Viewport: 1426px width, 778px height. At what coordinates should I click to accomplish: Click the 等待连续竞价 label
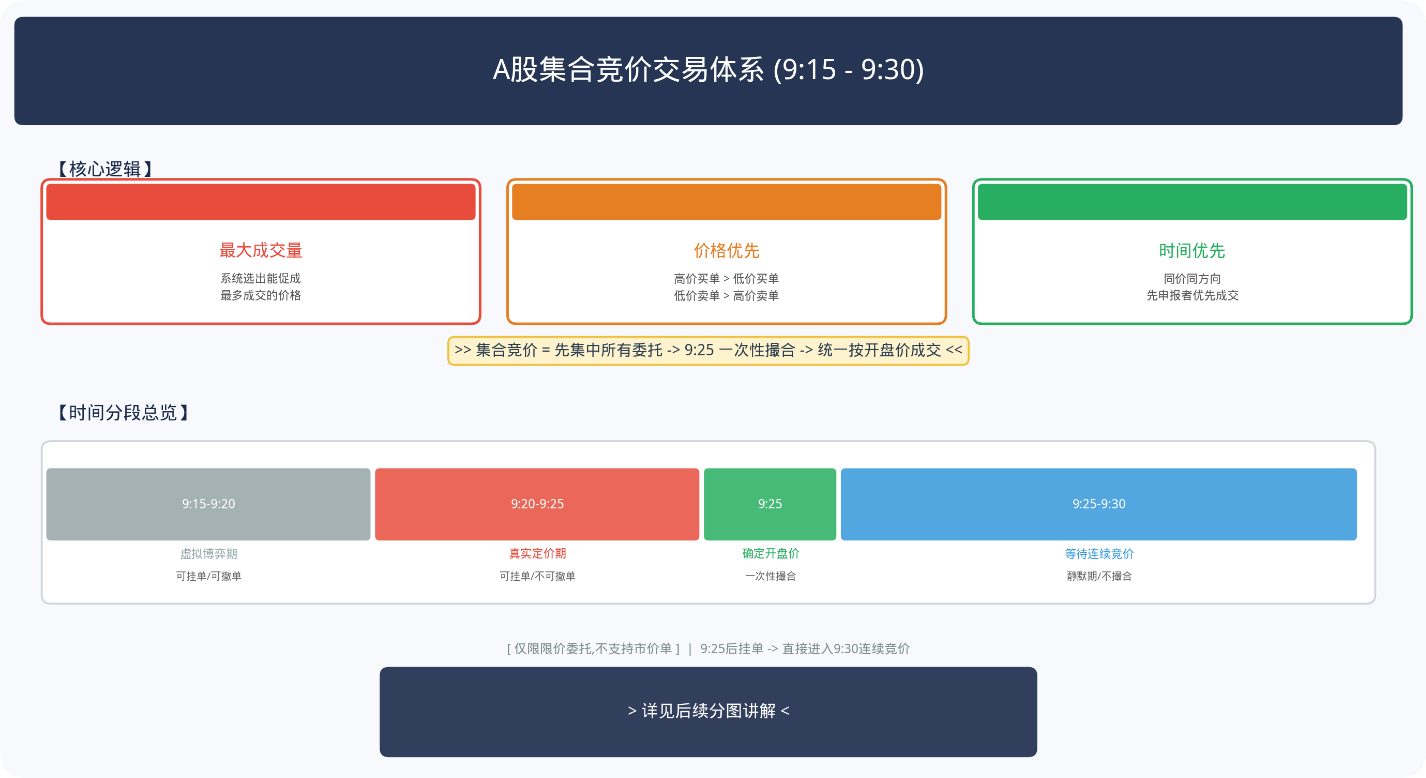pos(1100,554)
